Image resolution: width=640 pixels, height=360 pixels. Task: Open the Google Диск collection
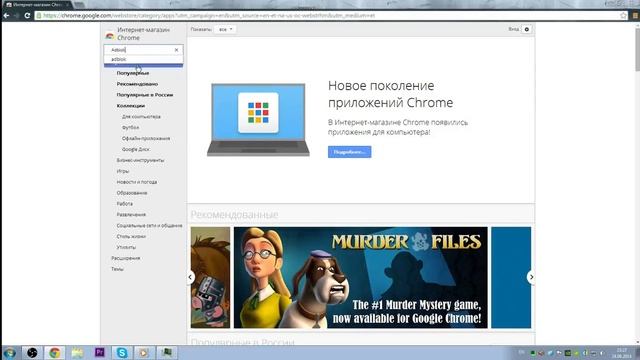[x=136, y=149]
